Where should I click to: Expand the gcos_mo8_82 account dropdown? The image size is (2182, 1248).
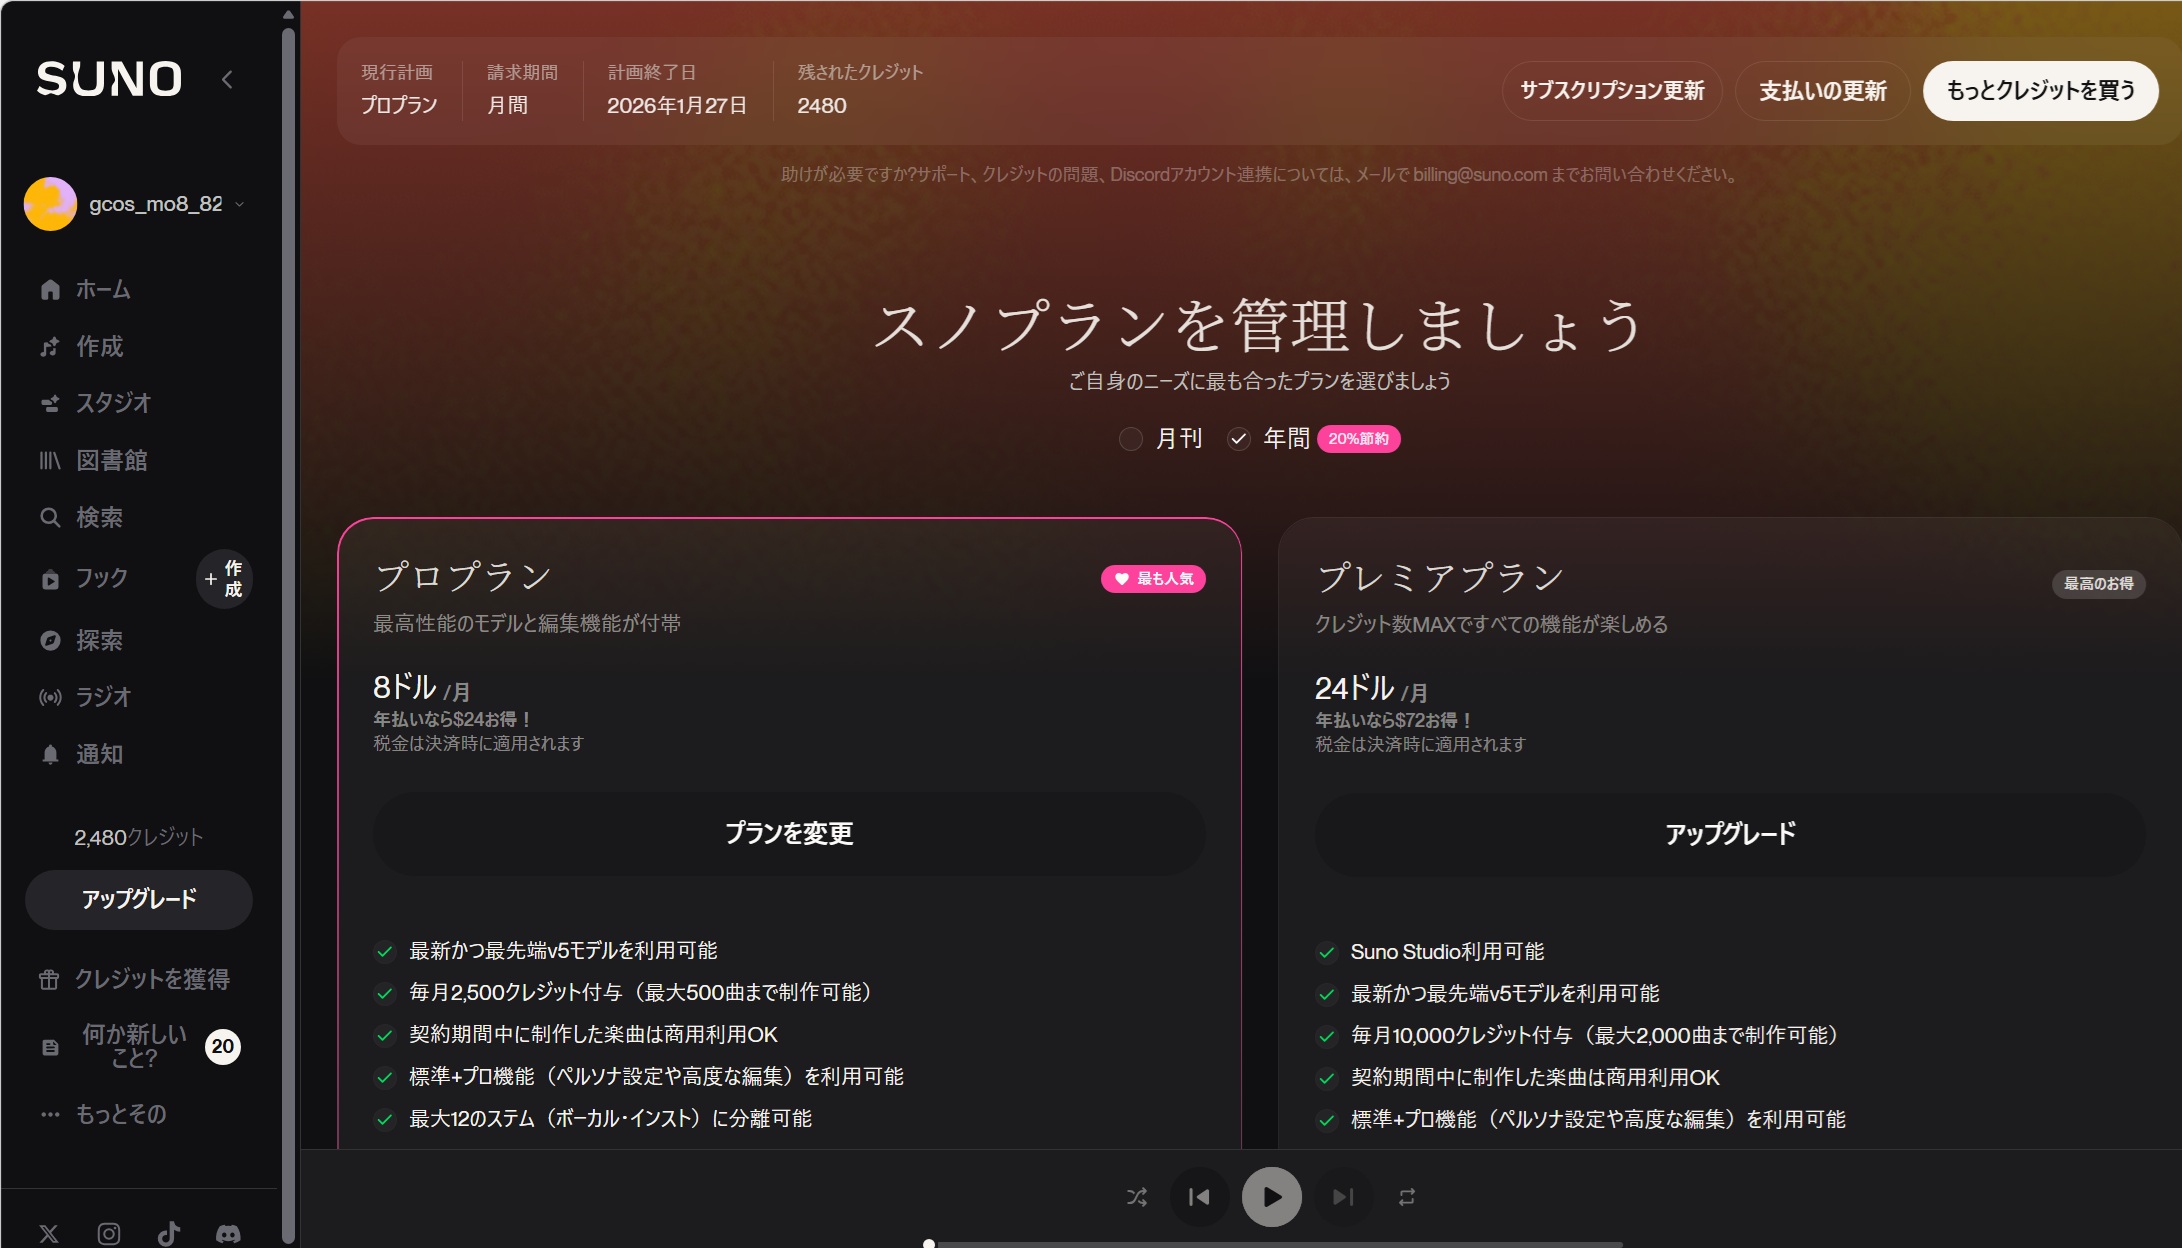(x=239, y=204)
